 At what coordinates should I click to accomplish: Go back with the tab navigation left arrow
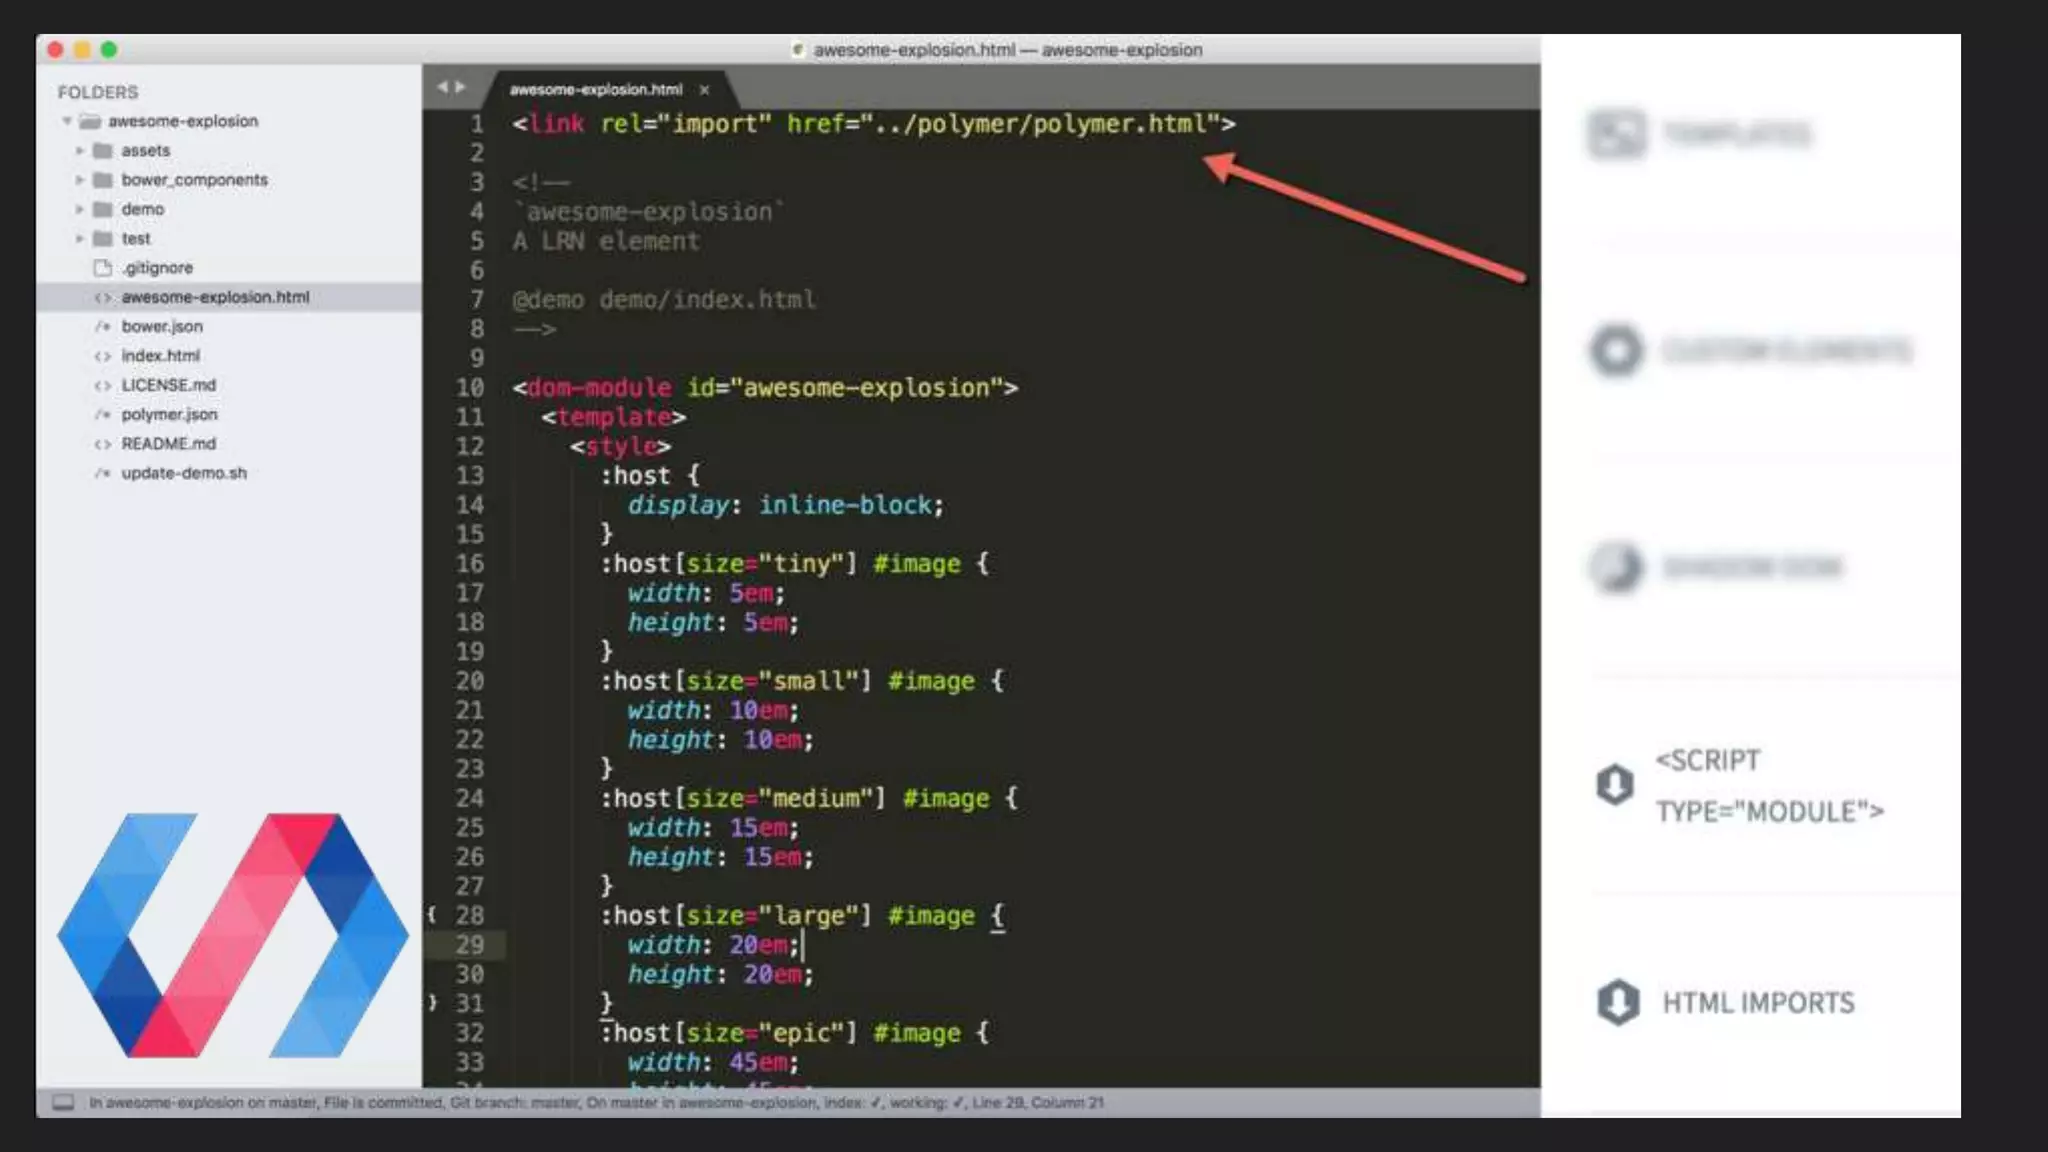click(x=442, y=88)
